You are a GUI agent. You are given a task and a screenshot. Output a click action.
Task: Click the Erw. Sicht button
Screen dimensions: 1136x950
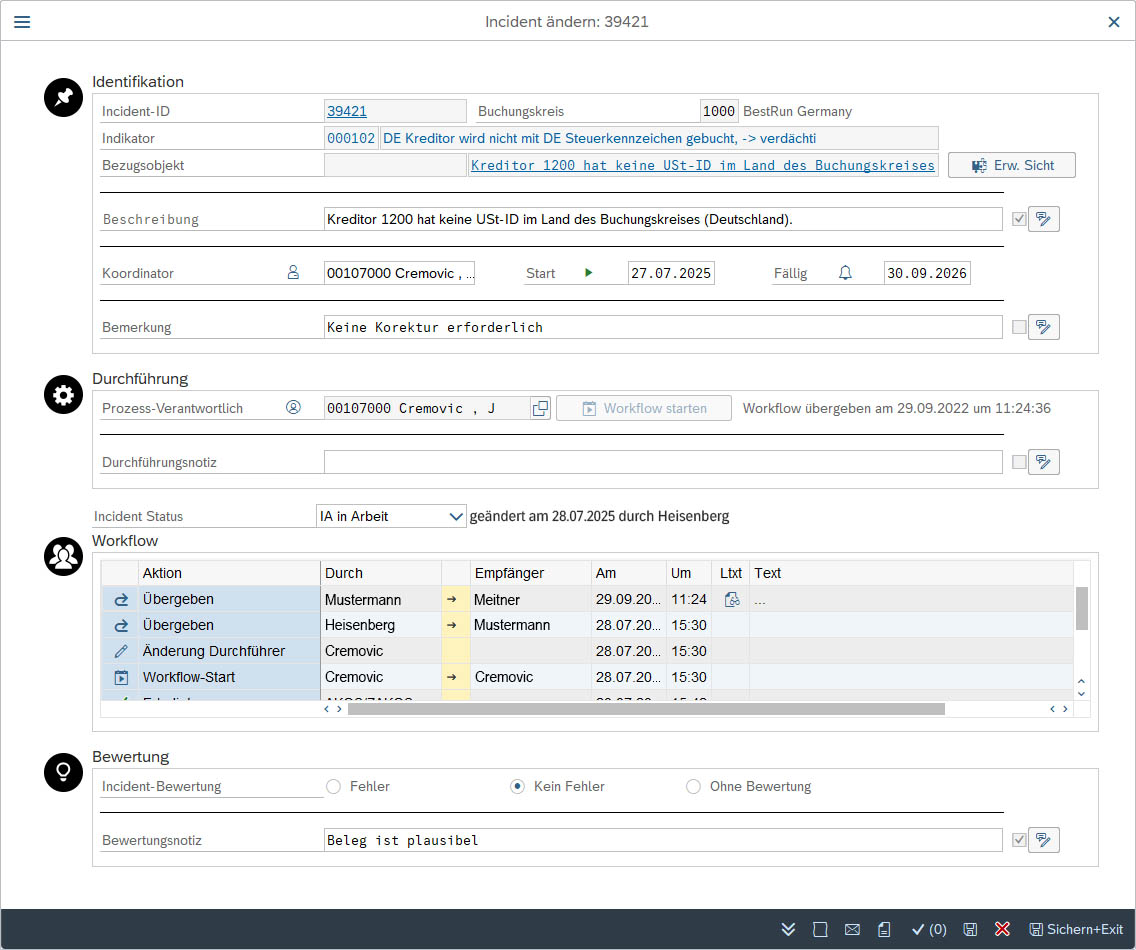point(1011,165)
